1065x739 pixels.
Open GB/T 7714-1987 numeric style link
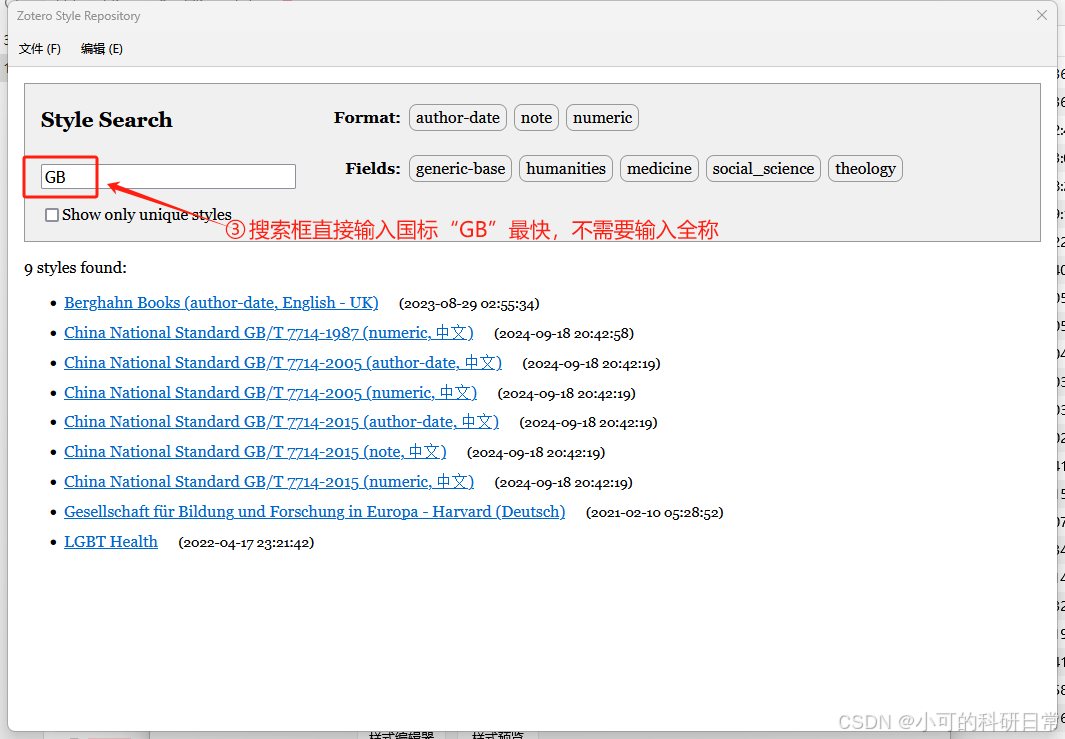(269, 333)
